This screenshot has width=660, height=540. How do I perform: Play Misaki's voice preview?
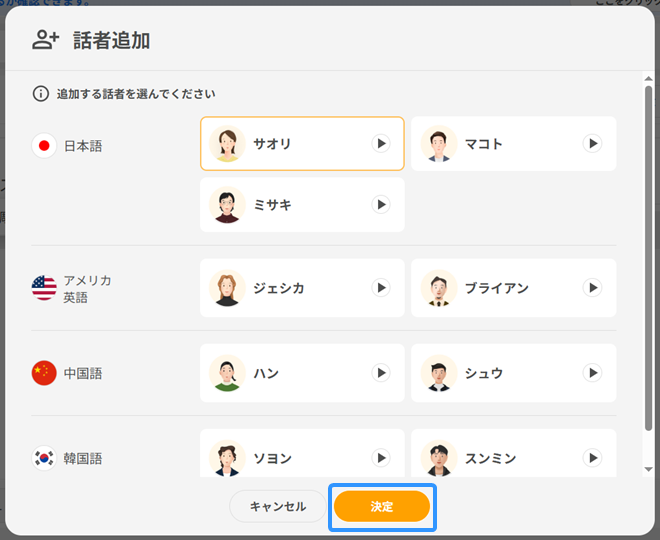[x=381, y=205]
